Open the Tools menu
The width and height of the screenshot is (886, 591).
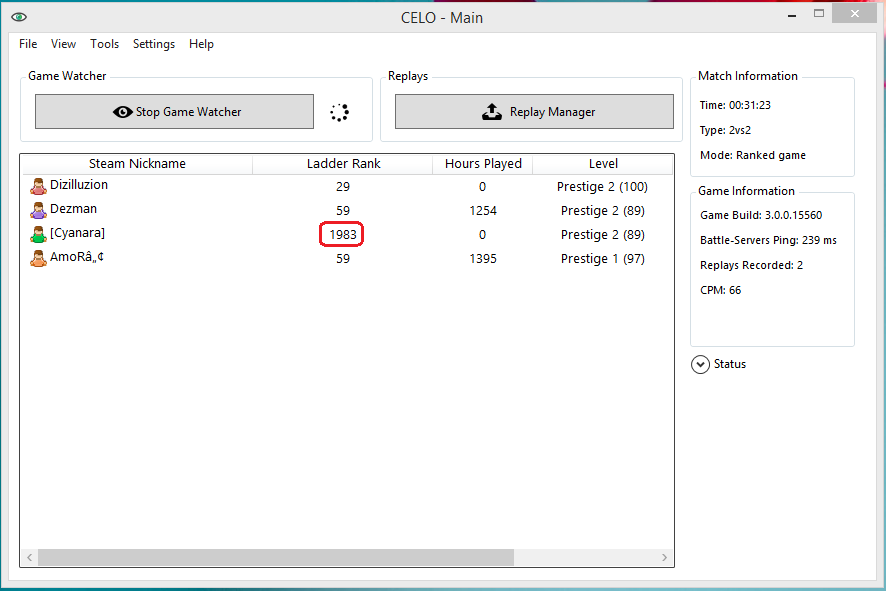point(104,44)
